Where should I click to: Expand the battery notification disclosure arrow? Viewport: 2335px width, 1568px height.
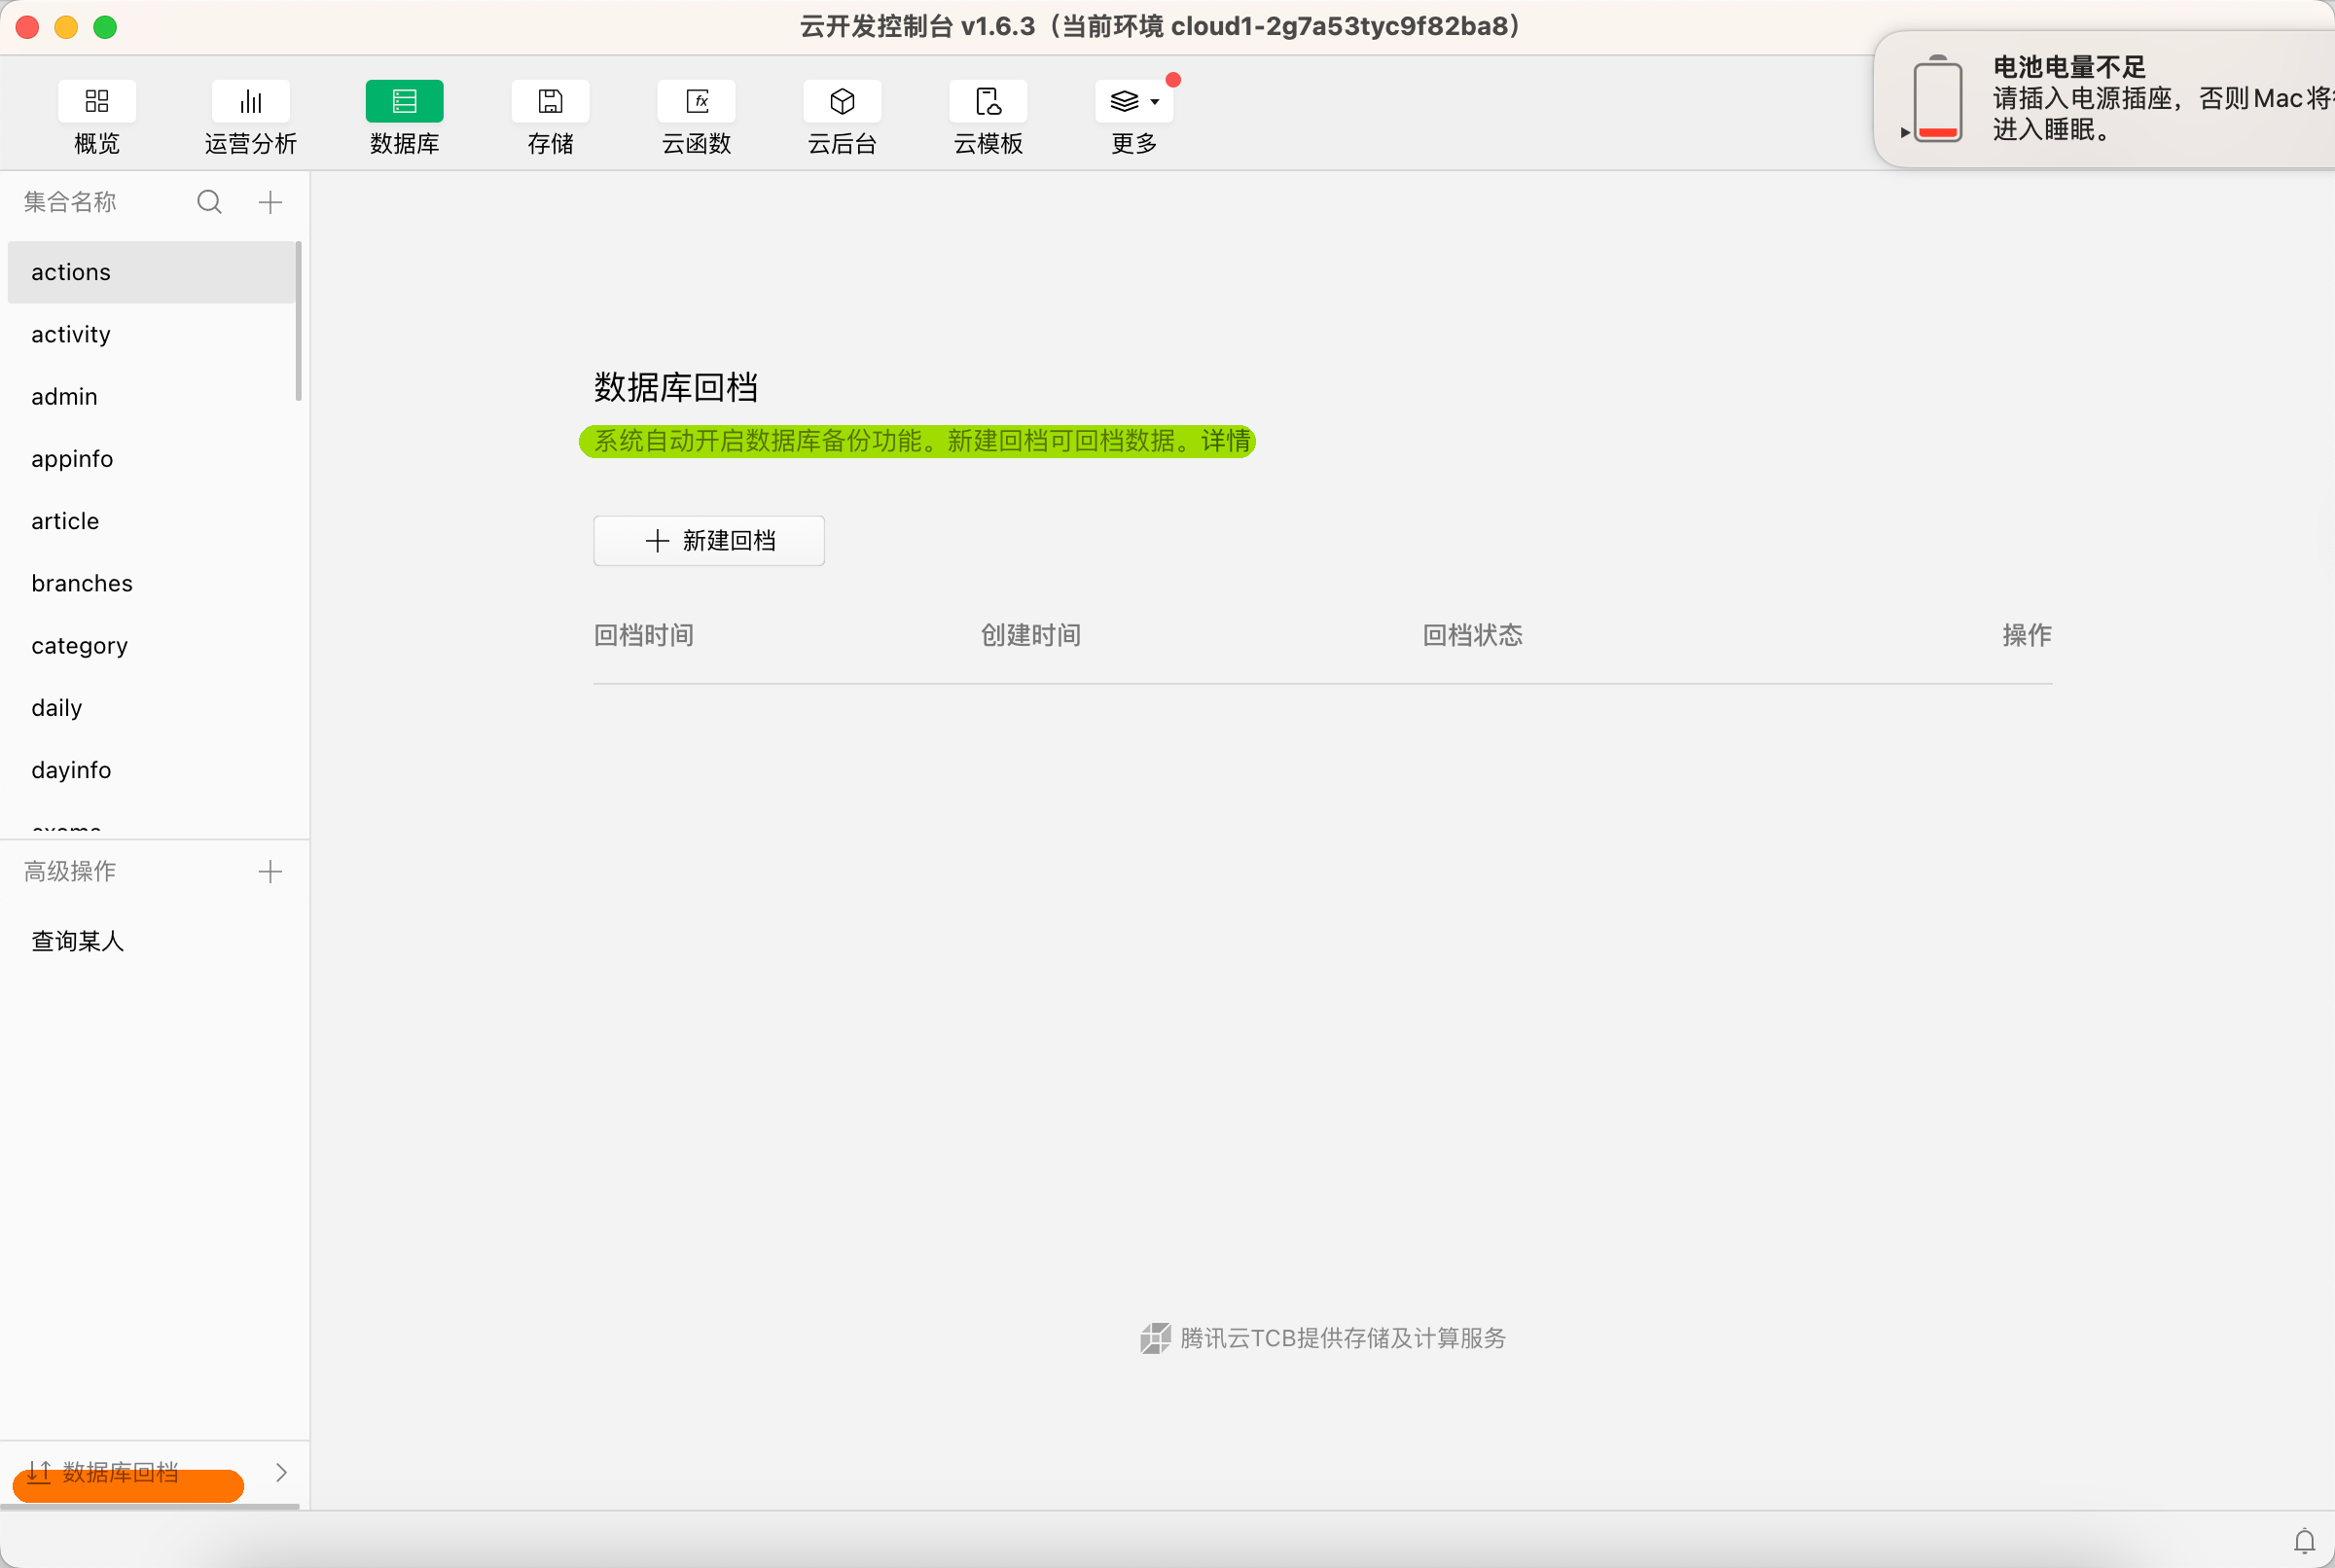click(1905, 132)
